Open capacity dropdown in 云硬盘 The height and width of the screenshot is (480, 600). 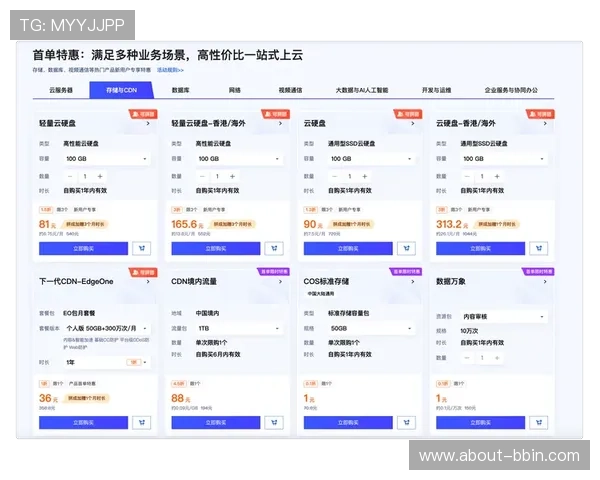click(372, 159)
